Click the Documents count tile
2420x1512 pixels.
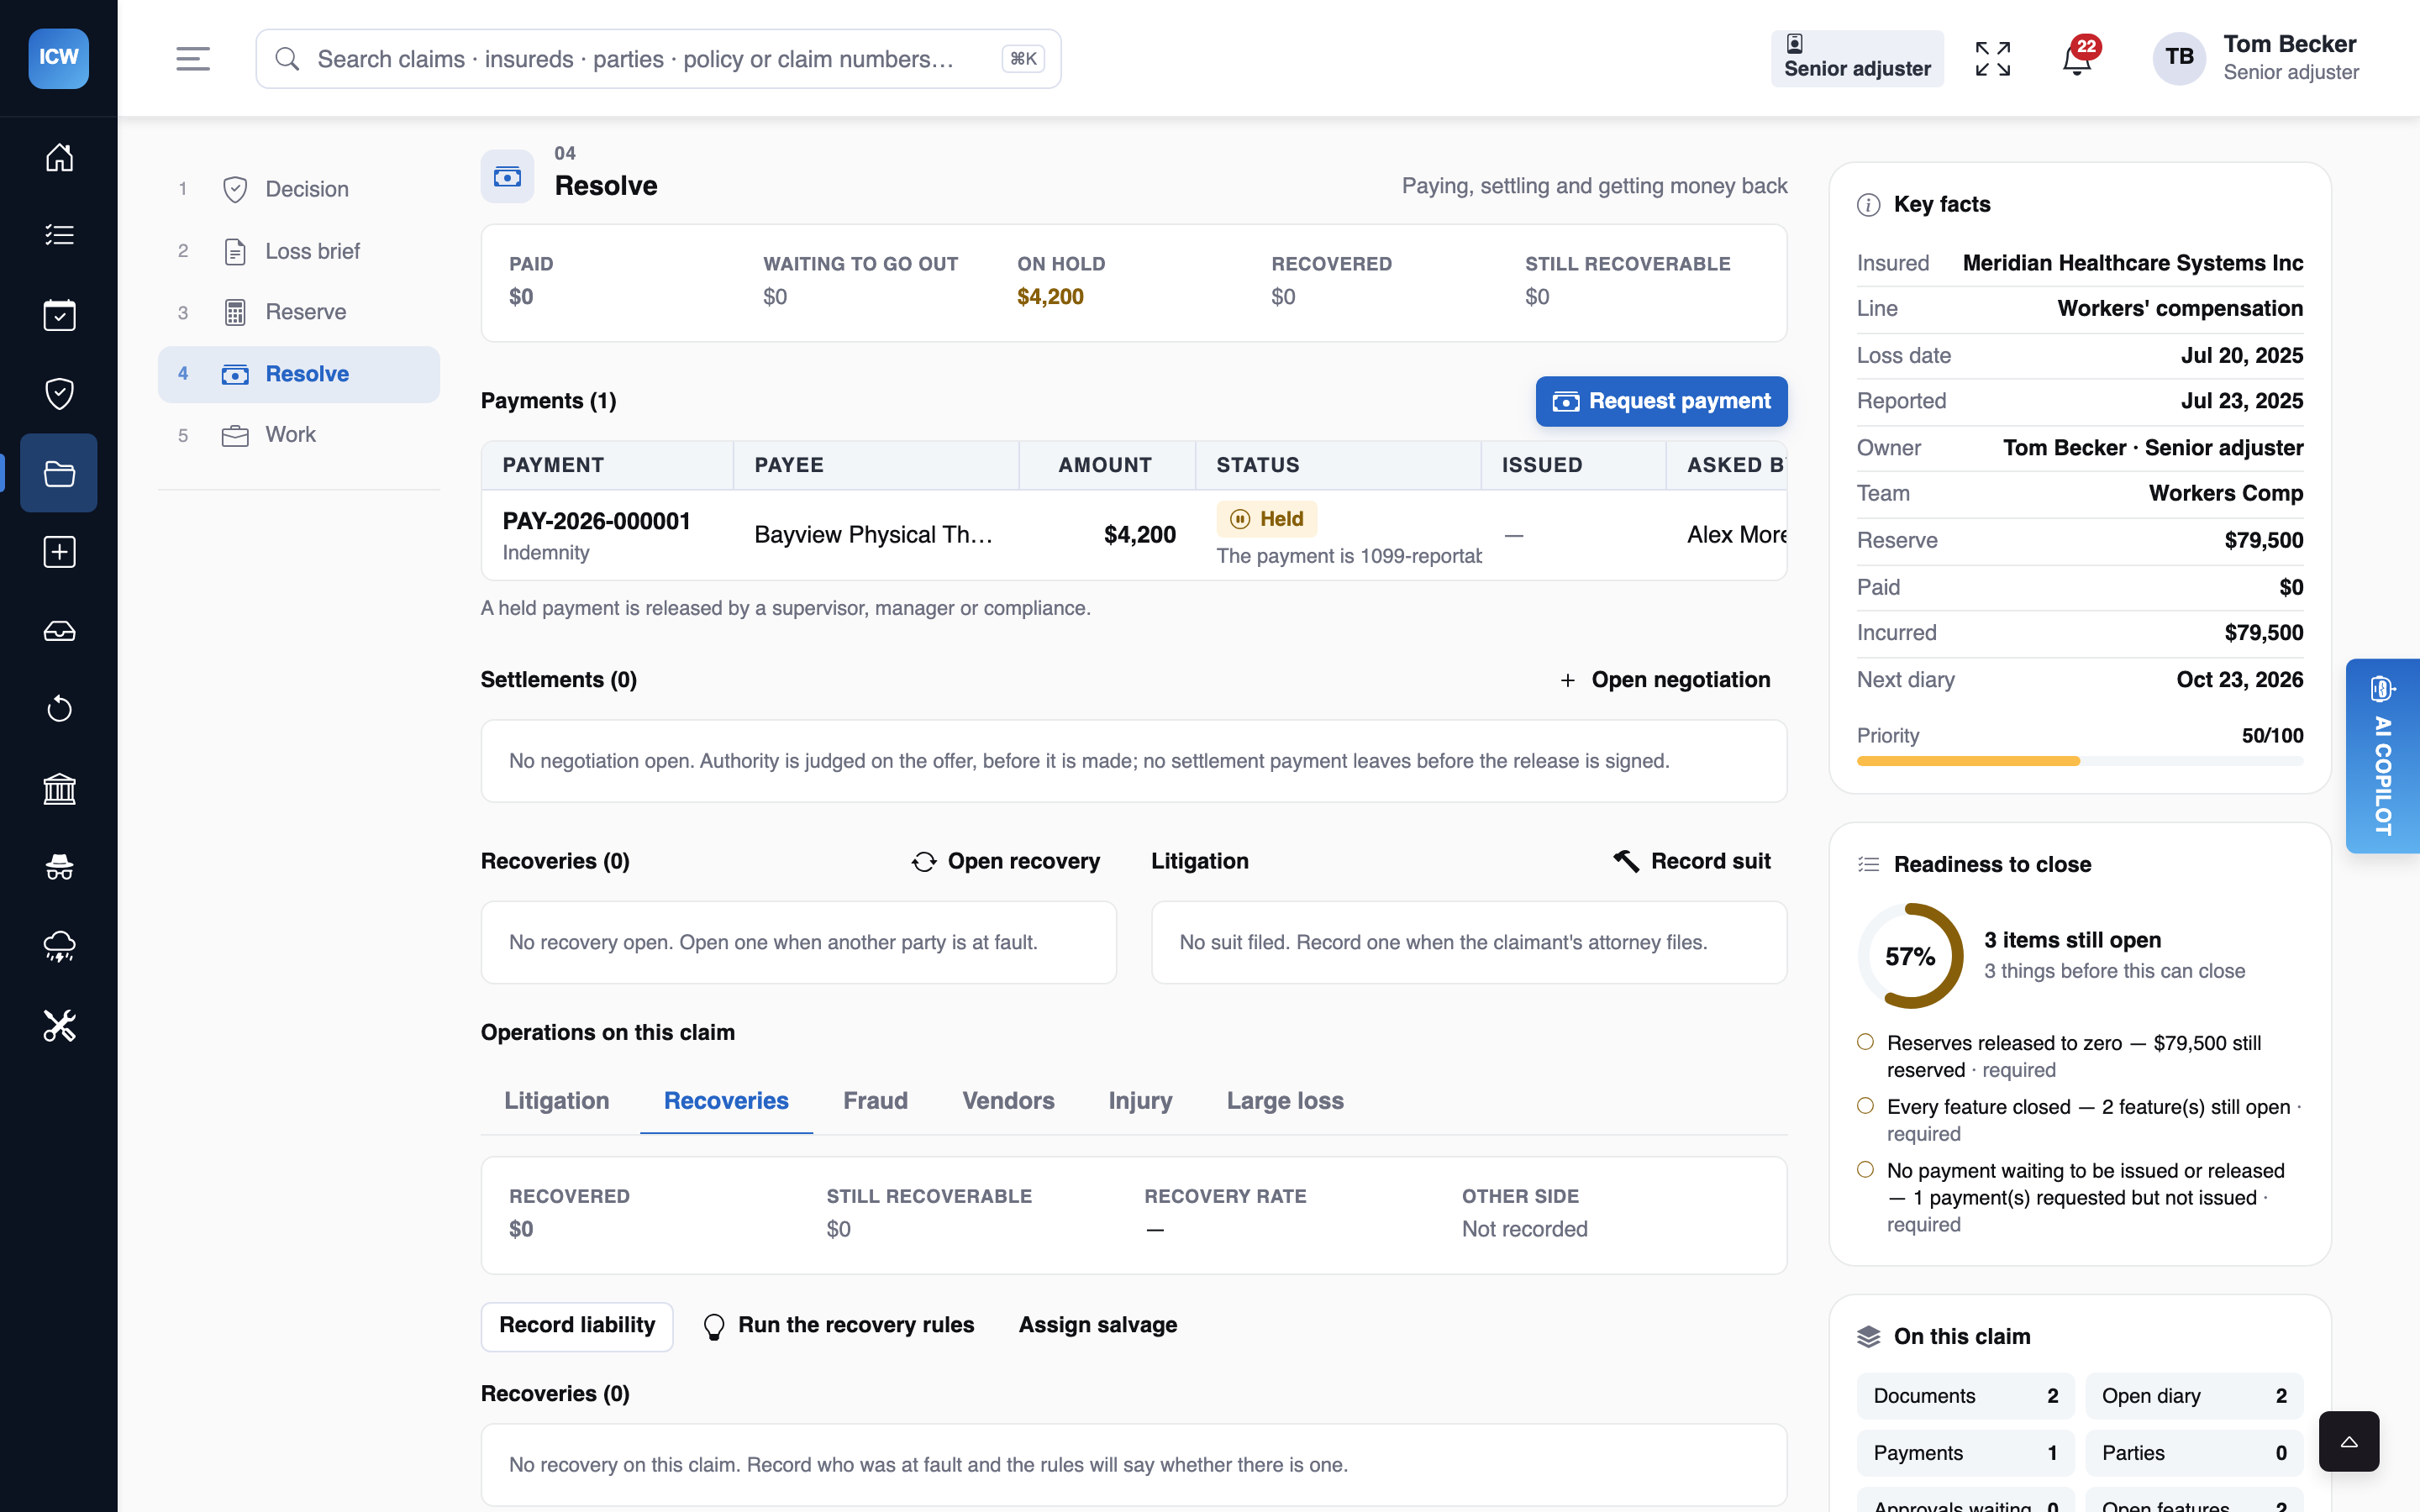(x=1965, y=1396)
